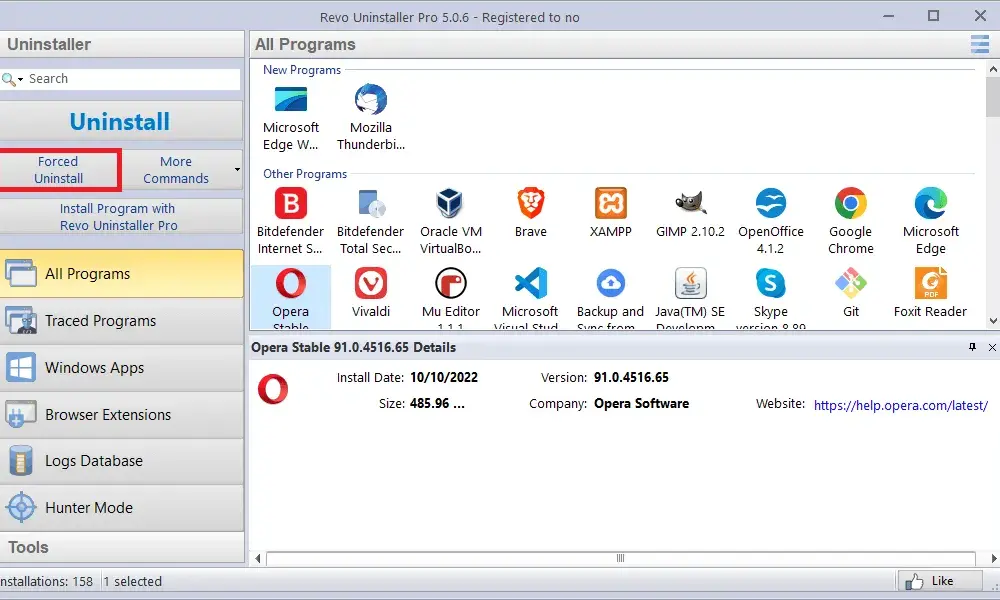Click the big Uninstall button
Viewport: 1000px width, 600px height.
[120, 121]
